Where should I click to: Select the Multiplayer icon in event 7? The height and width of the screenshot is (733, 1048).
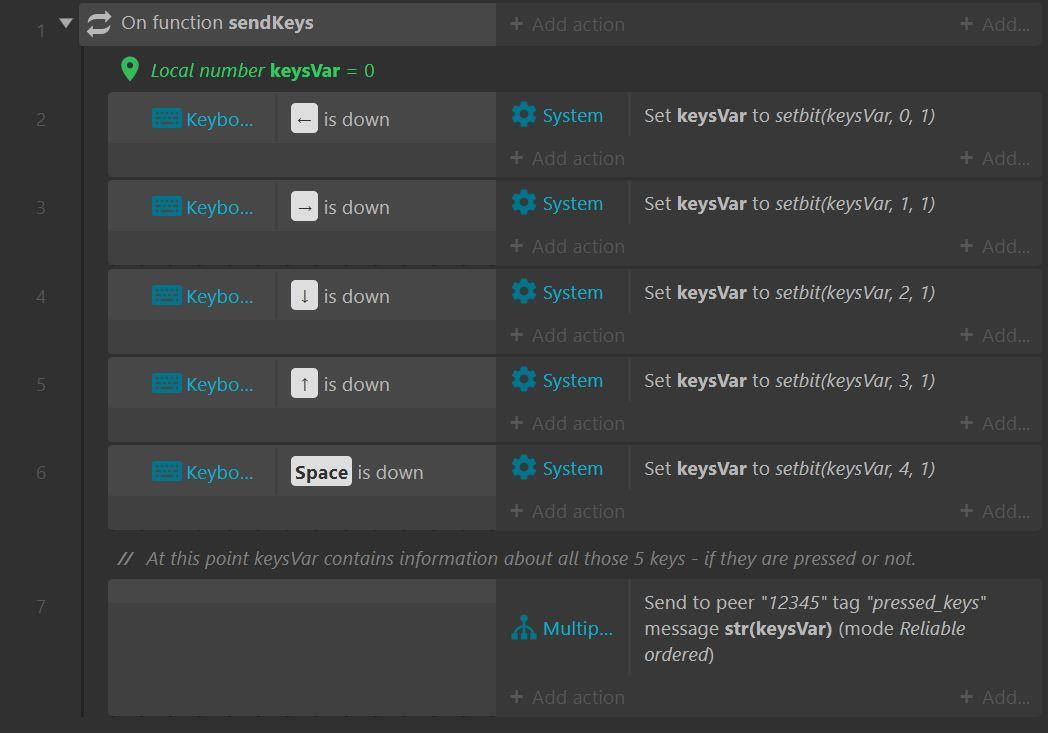point(523,628)
